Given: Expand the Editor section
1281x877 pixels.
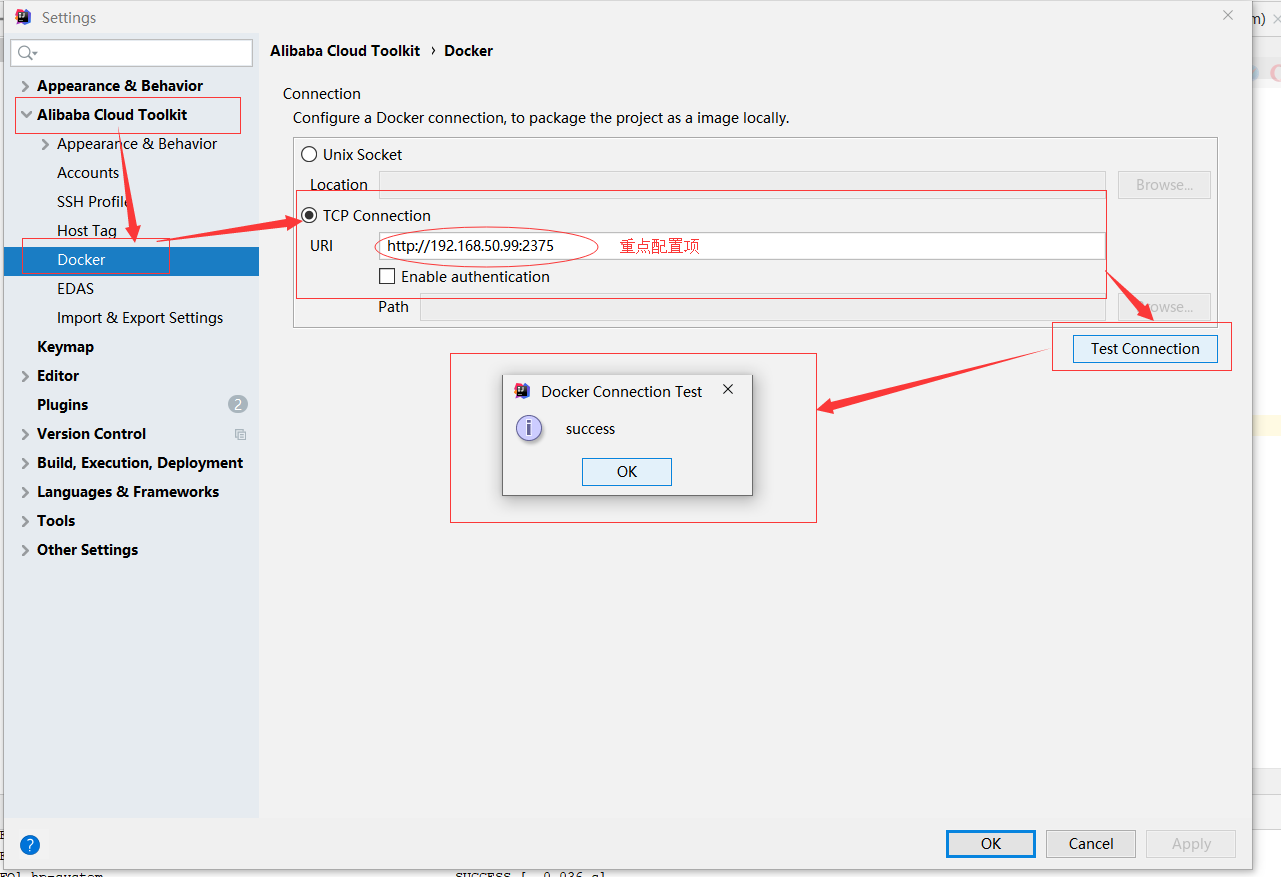Looking at the screenshot, I should pos(26,377).
